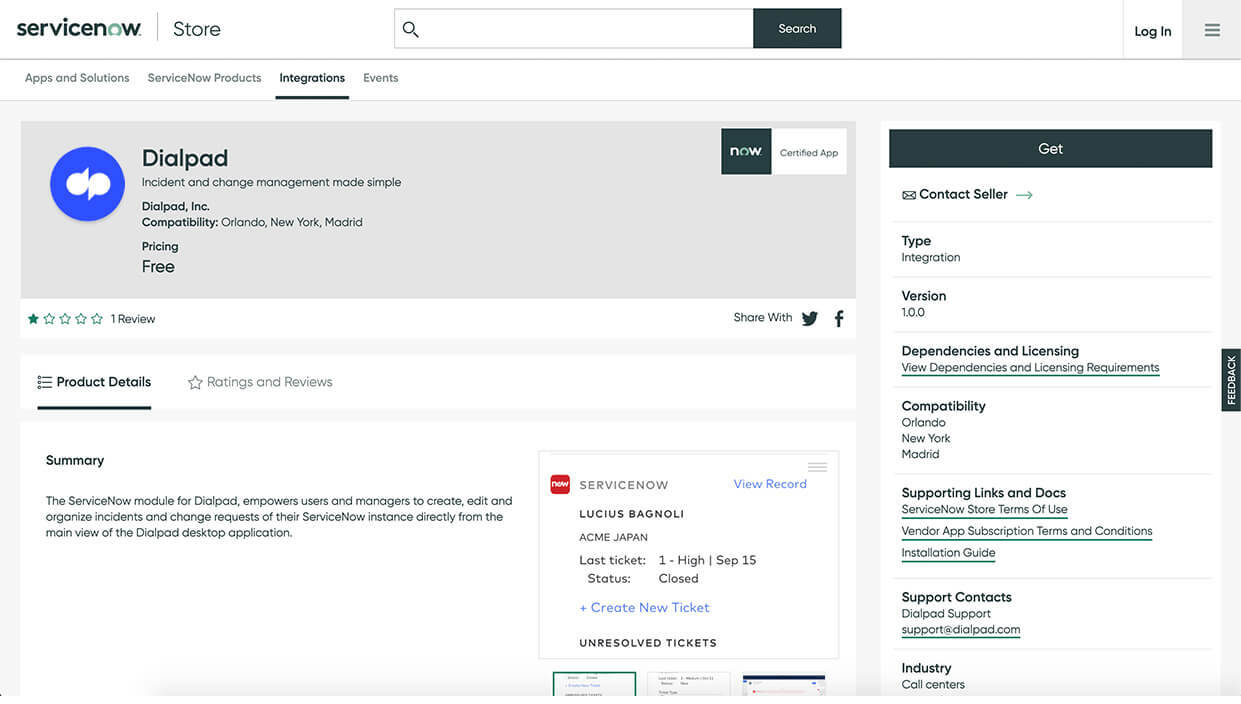
Task: Click the Call centers industry text
Action: [933, 685]
